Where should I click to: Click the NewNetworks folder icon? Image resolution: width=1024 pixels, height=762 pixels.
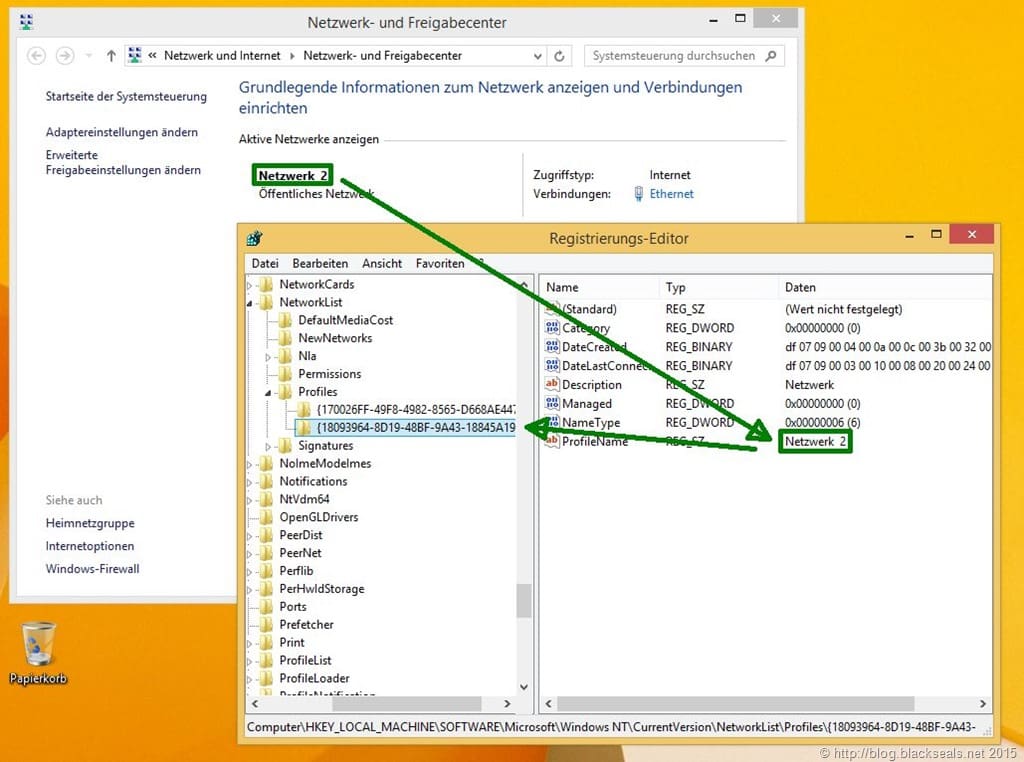coord(285,338)
